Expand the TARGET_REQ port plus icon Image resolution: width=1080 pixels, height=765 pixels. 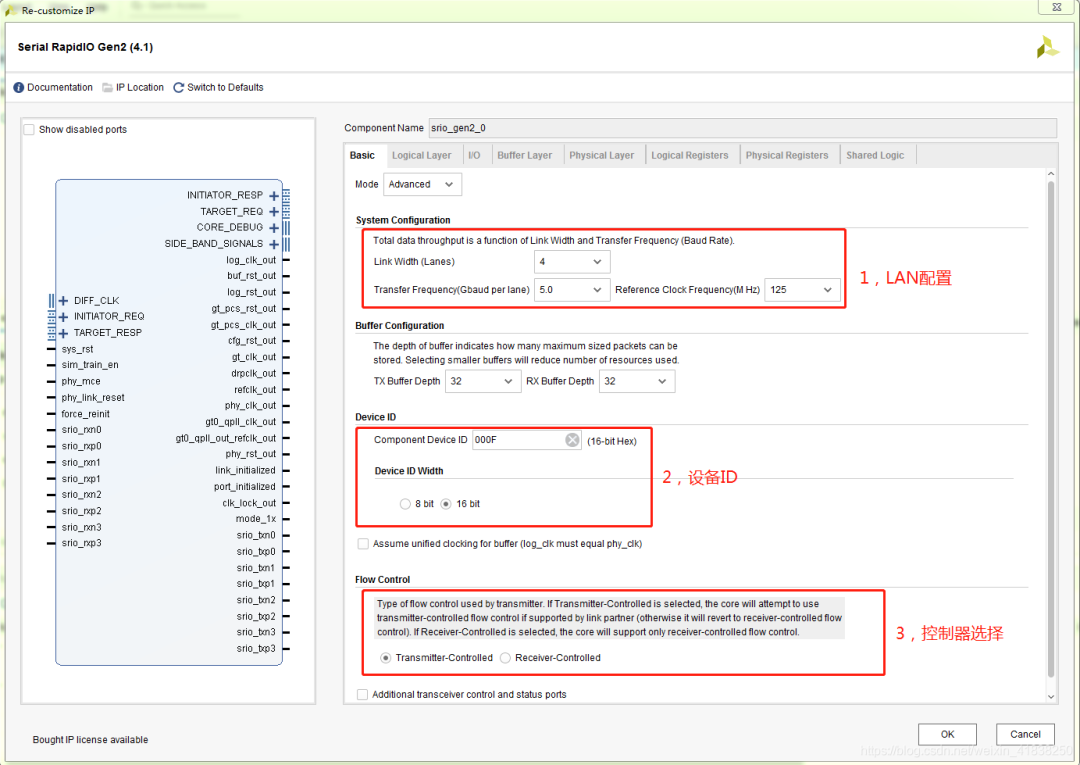274,212
